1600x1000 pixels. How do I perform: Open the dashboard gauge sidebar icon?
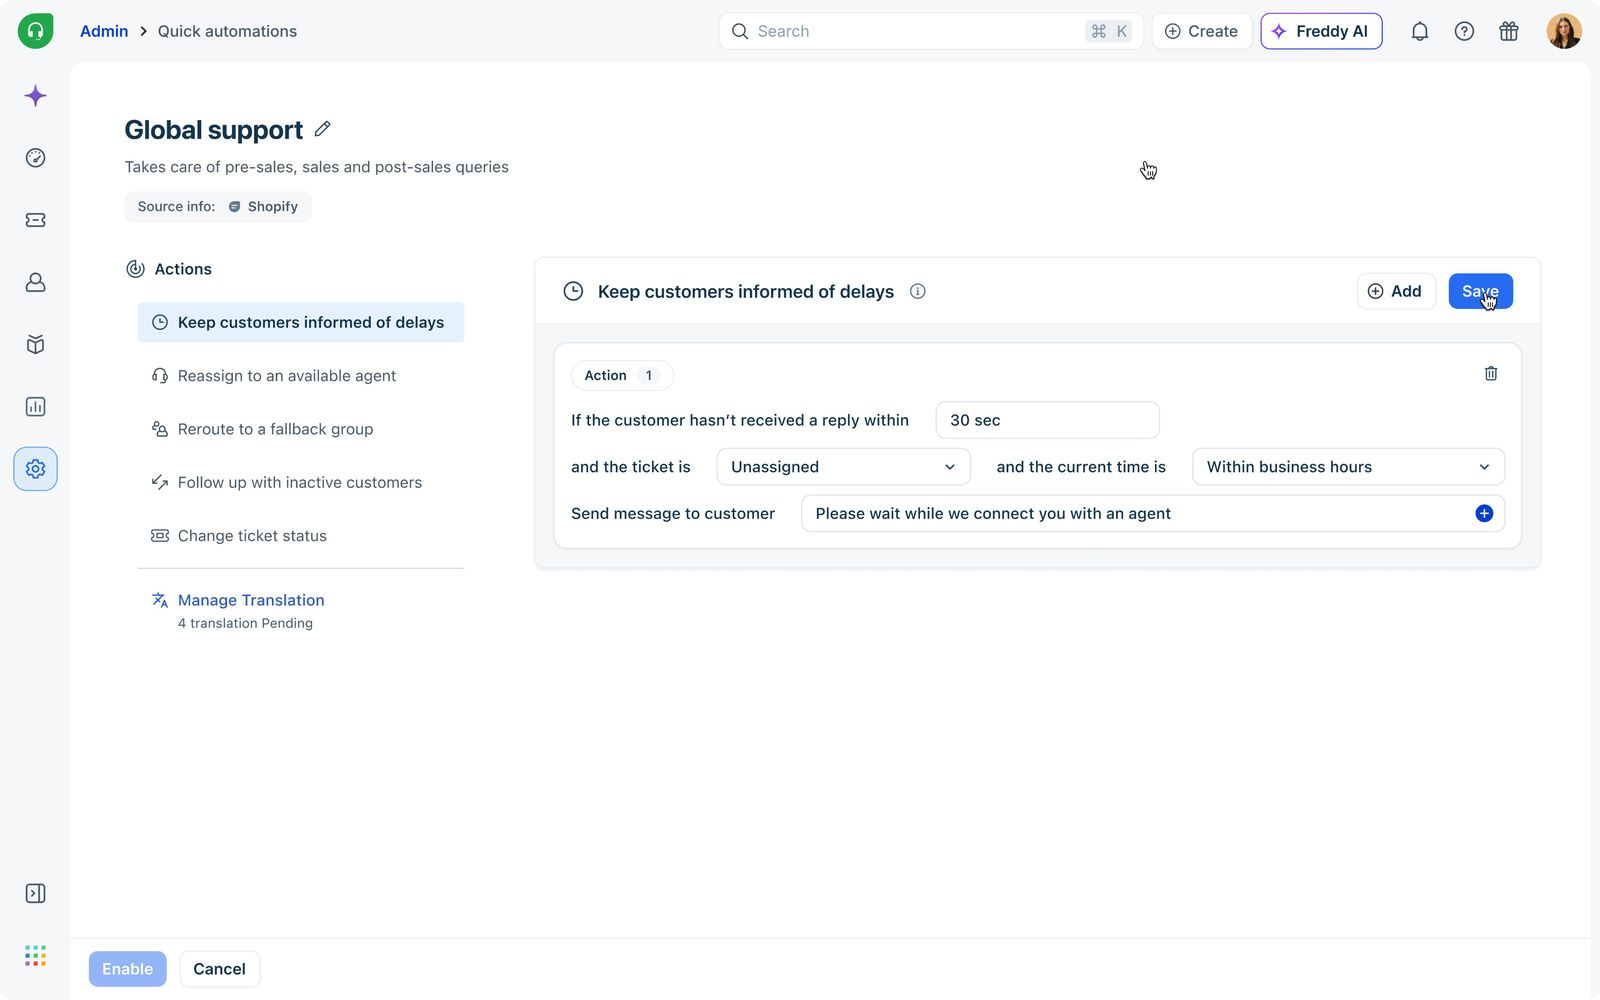(35, 158)
